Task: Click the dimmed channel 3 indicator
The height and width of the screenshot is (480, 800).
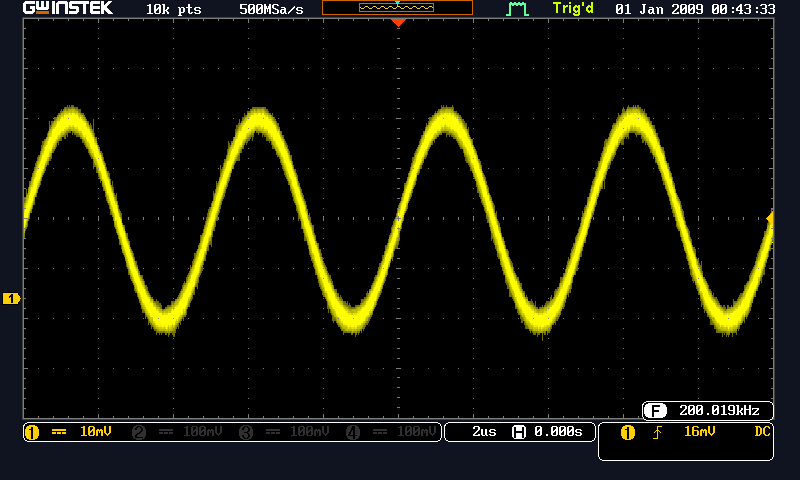Action: coord(246,432)
